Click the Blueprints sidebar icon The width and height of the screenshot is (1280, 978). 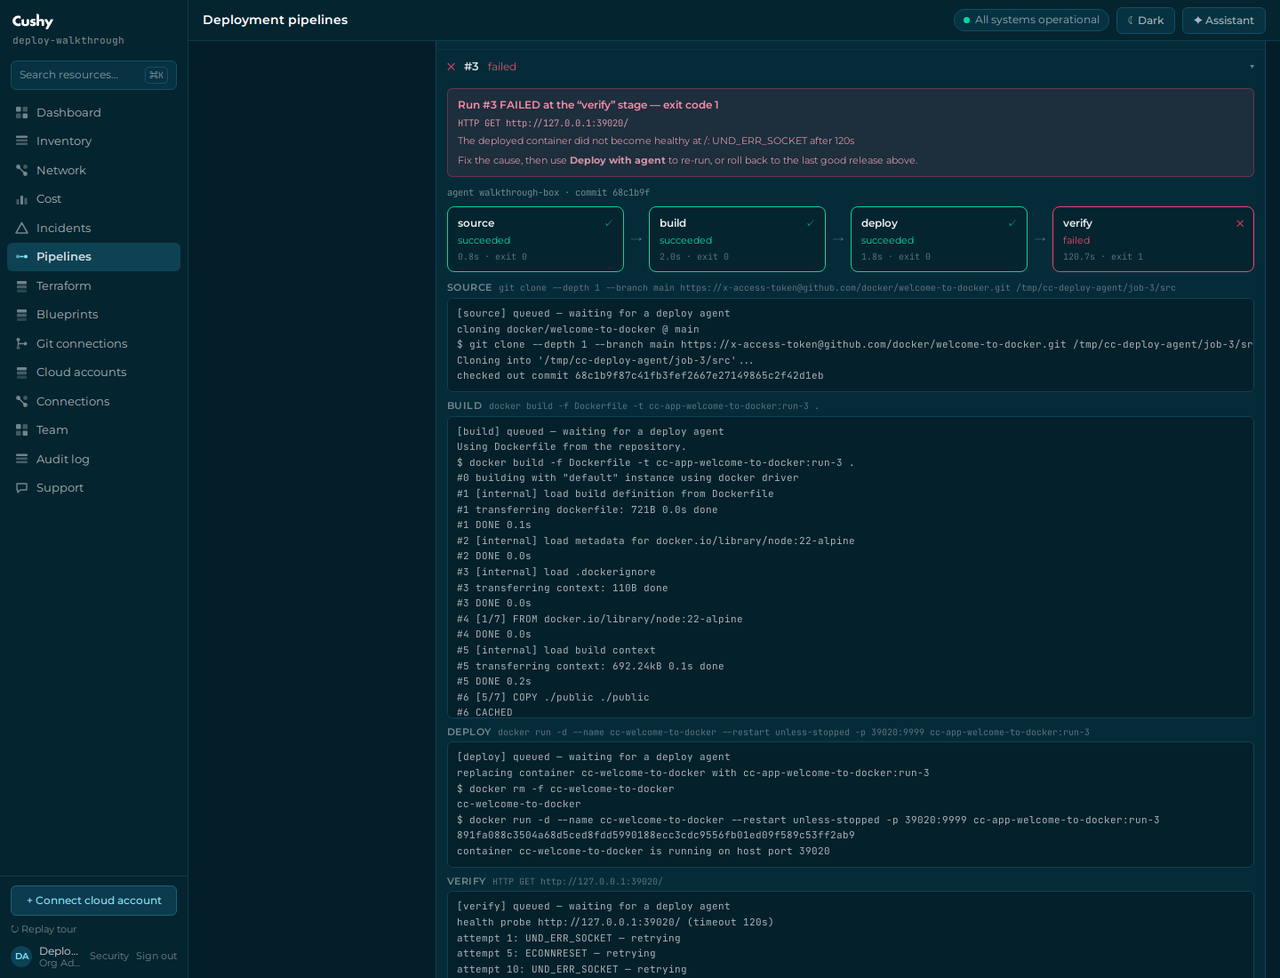tap(22, 314)
